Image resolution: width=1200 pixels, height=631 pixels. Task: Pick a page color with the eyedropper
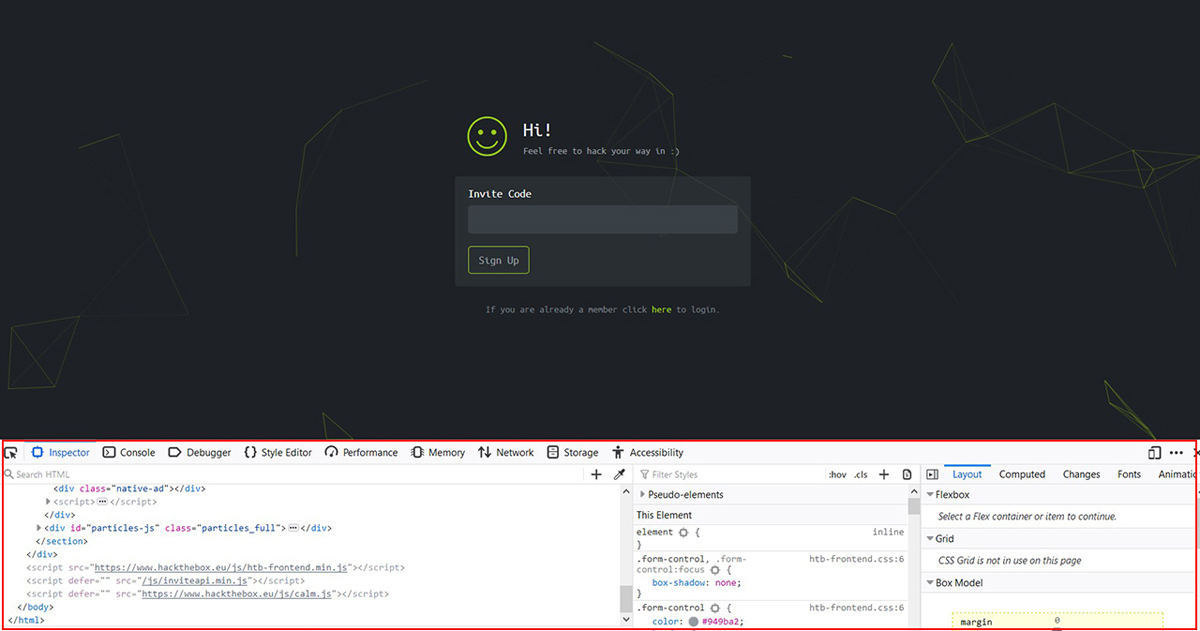tap(619, 475)
